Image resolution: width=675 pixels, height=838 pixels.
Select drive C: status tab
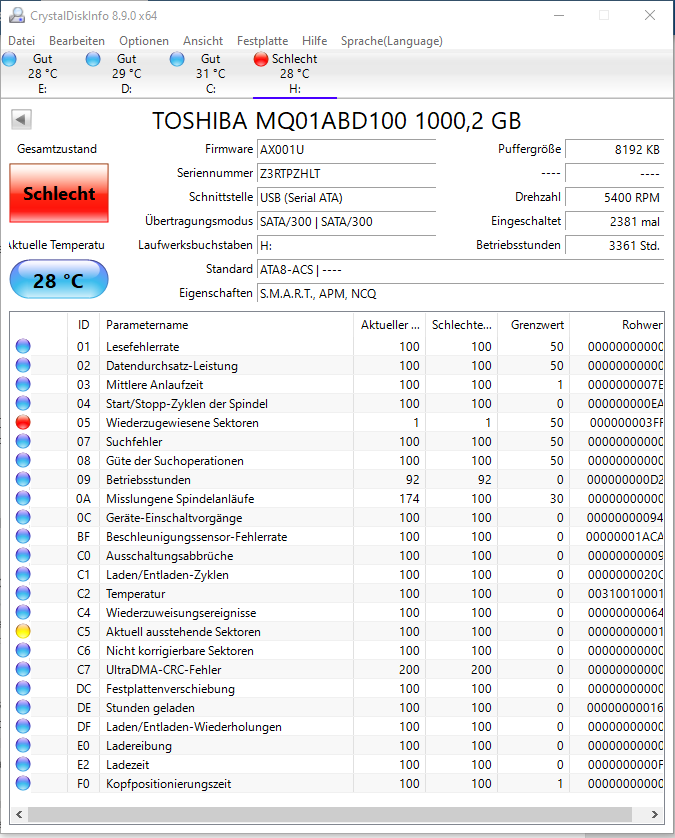(x=210, y=74)
